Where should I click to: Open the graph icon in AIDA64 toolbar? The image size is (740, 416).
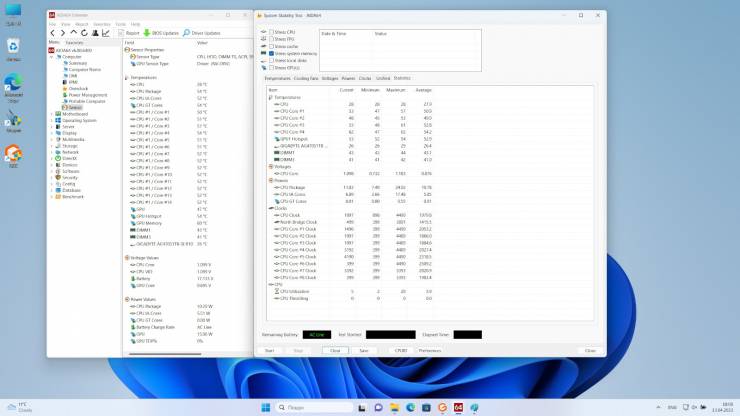click(x=106, y=33)
